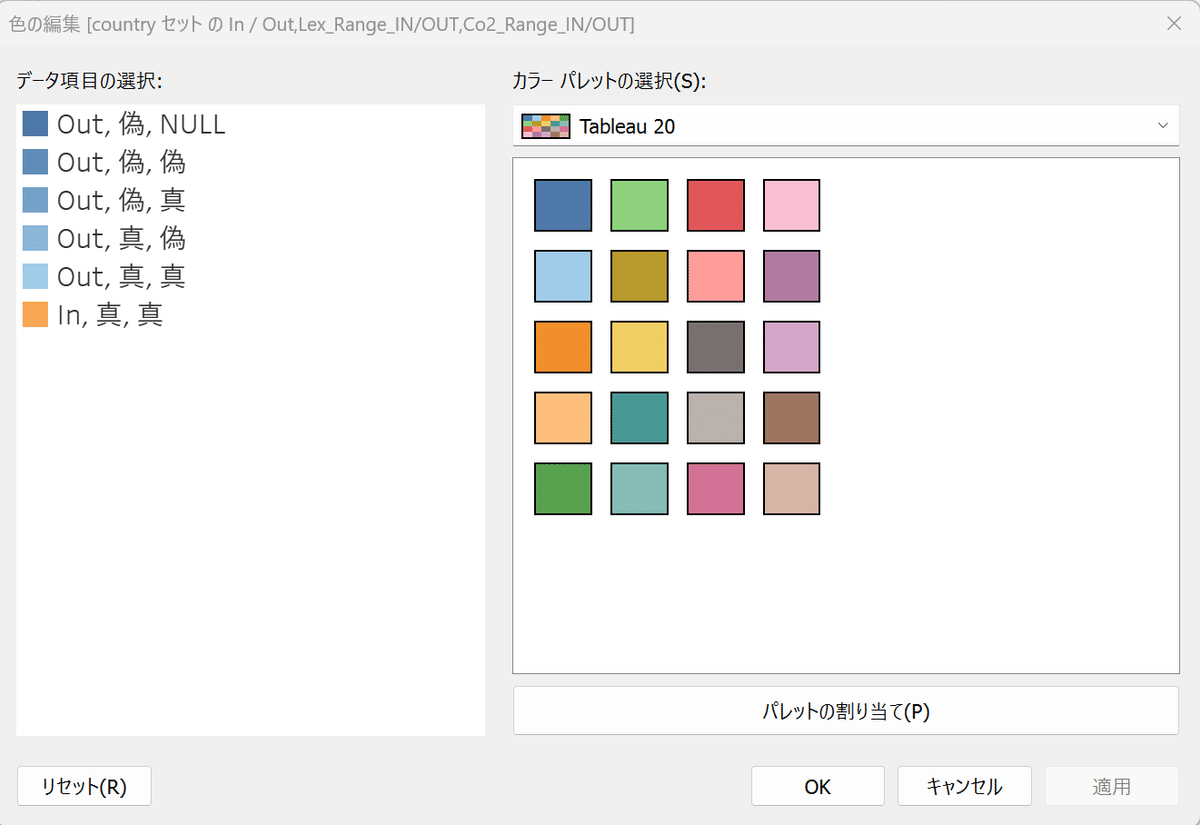Pick the dark gray palette swatch
The image size is (1200, 825).
coord(716,347)
